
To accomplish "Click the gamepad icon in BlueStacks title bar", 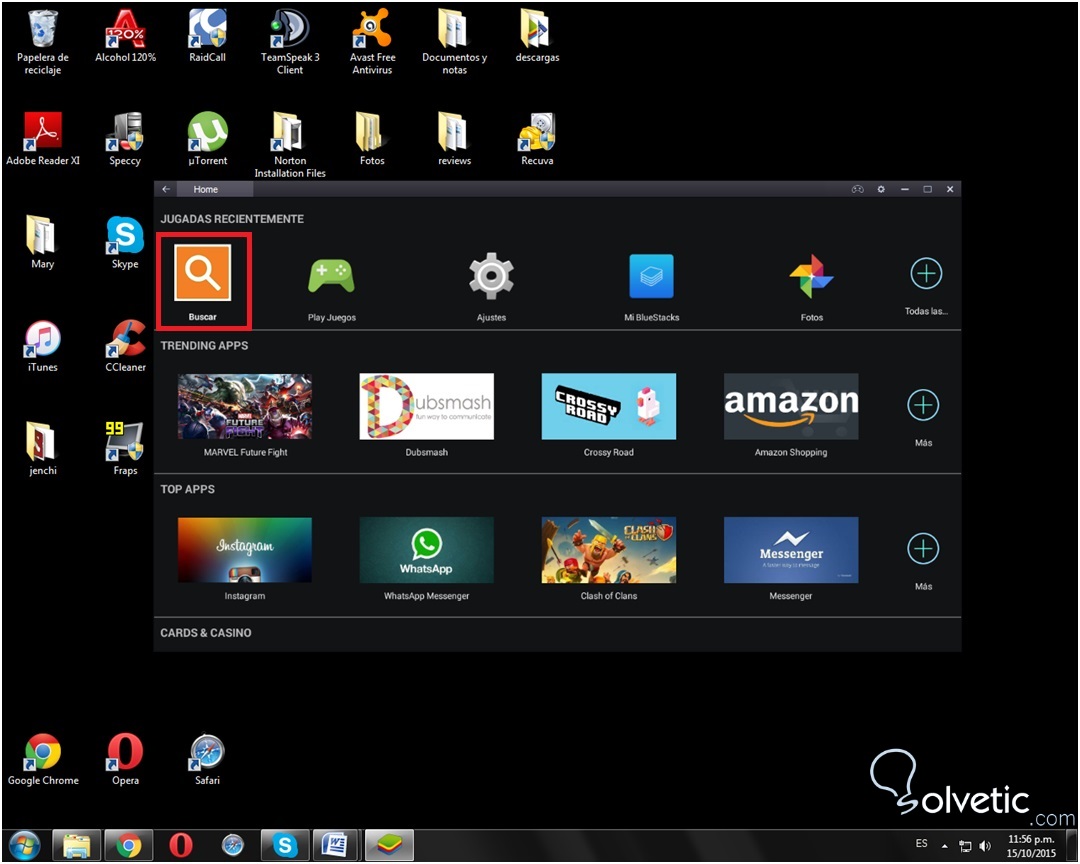I will [x=858, y=189].
